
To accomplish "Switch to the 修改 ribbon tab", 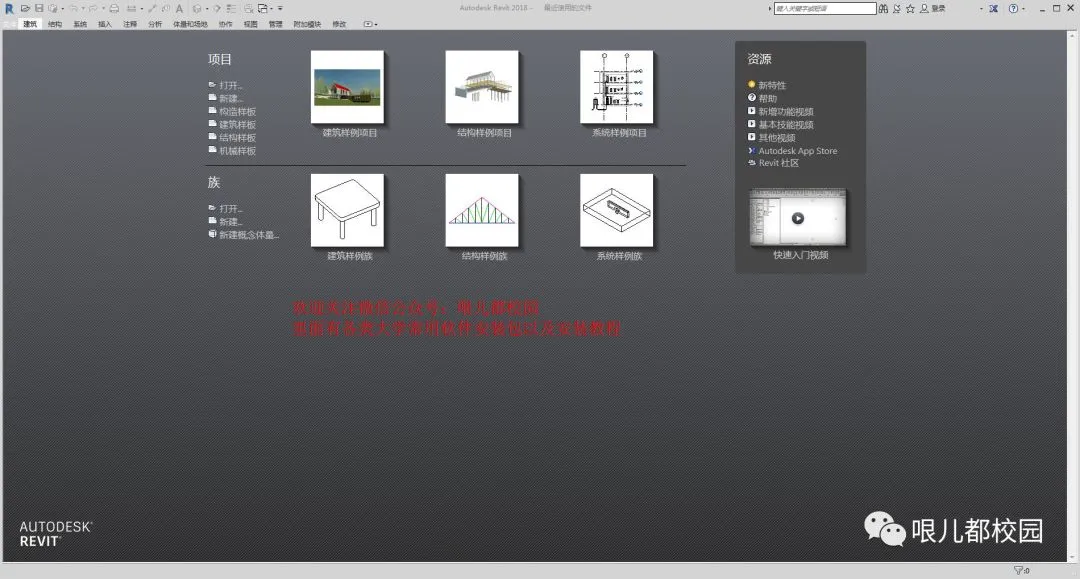I will point(340,24).
